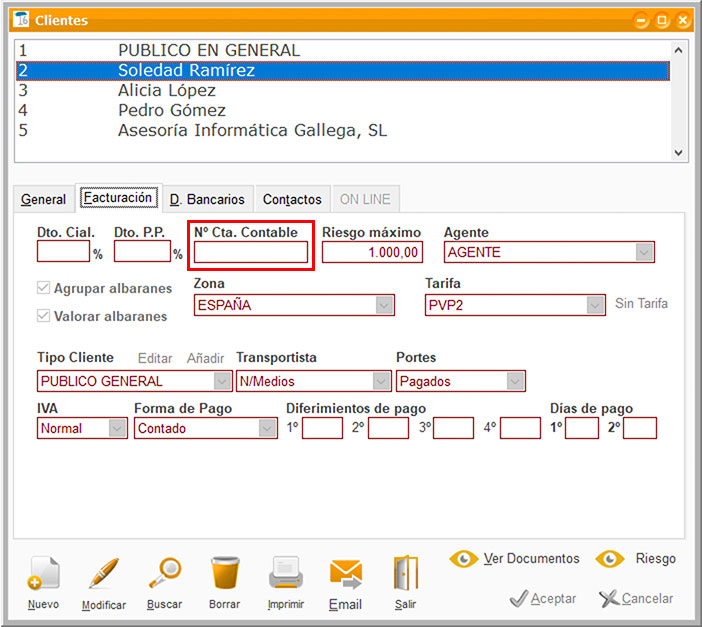702x627 pixels.
Task: Click the Dto. P.P. input field
Action: coord(142,251)
